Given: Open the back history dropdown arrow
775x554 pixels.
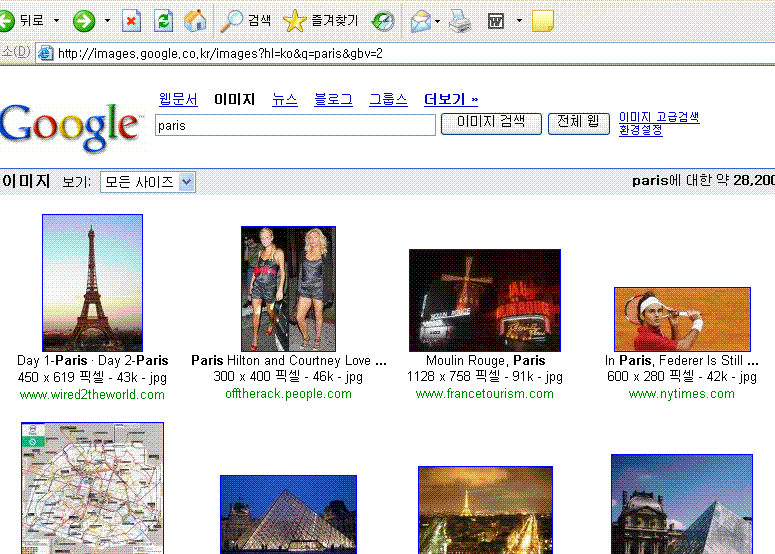Looking at the screenshot, I should [56, 21].
